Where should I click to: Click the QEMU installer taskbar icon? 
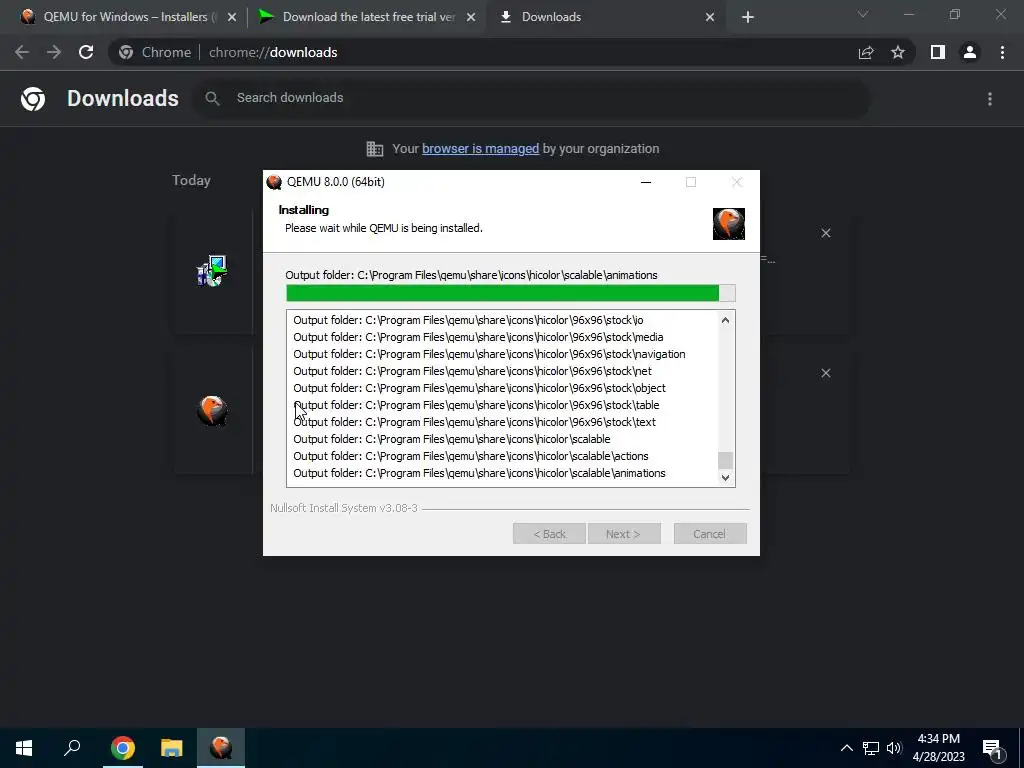[221, 748]
